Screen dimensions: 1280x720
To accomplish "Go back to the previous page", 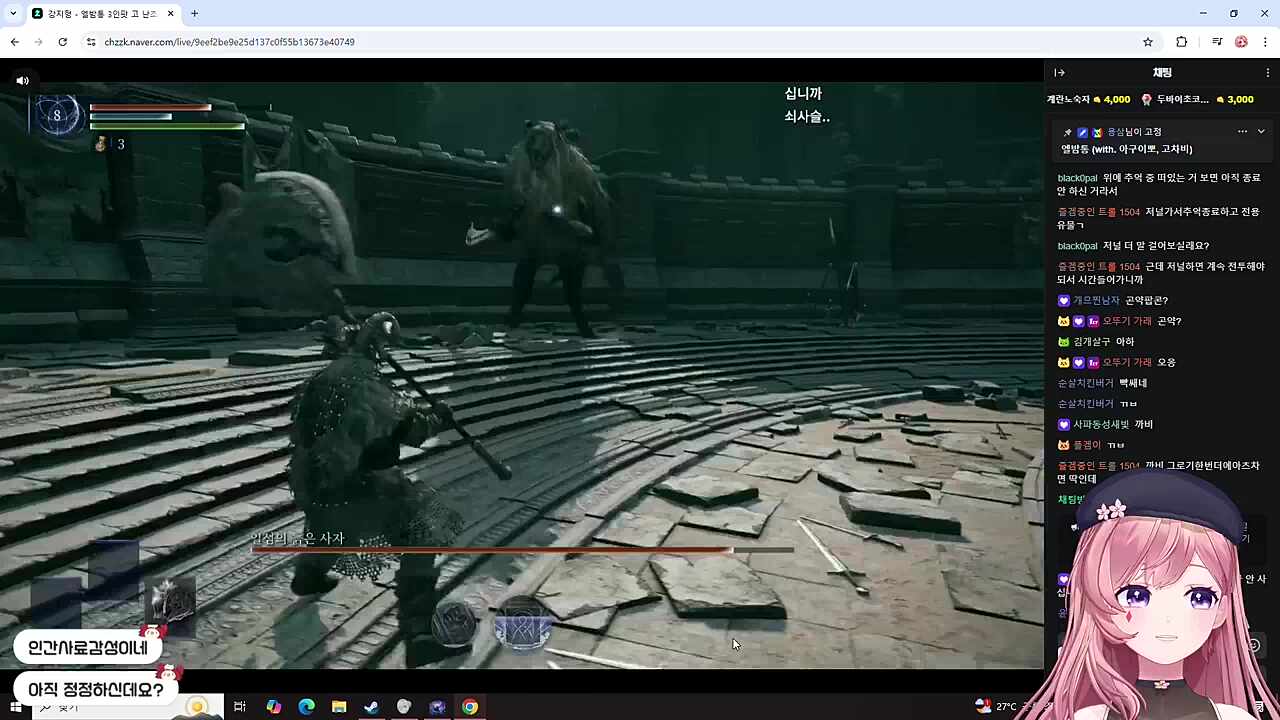I will [15, 42].
